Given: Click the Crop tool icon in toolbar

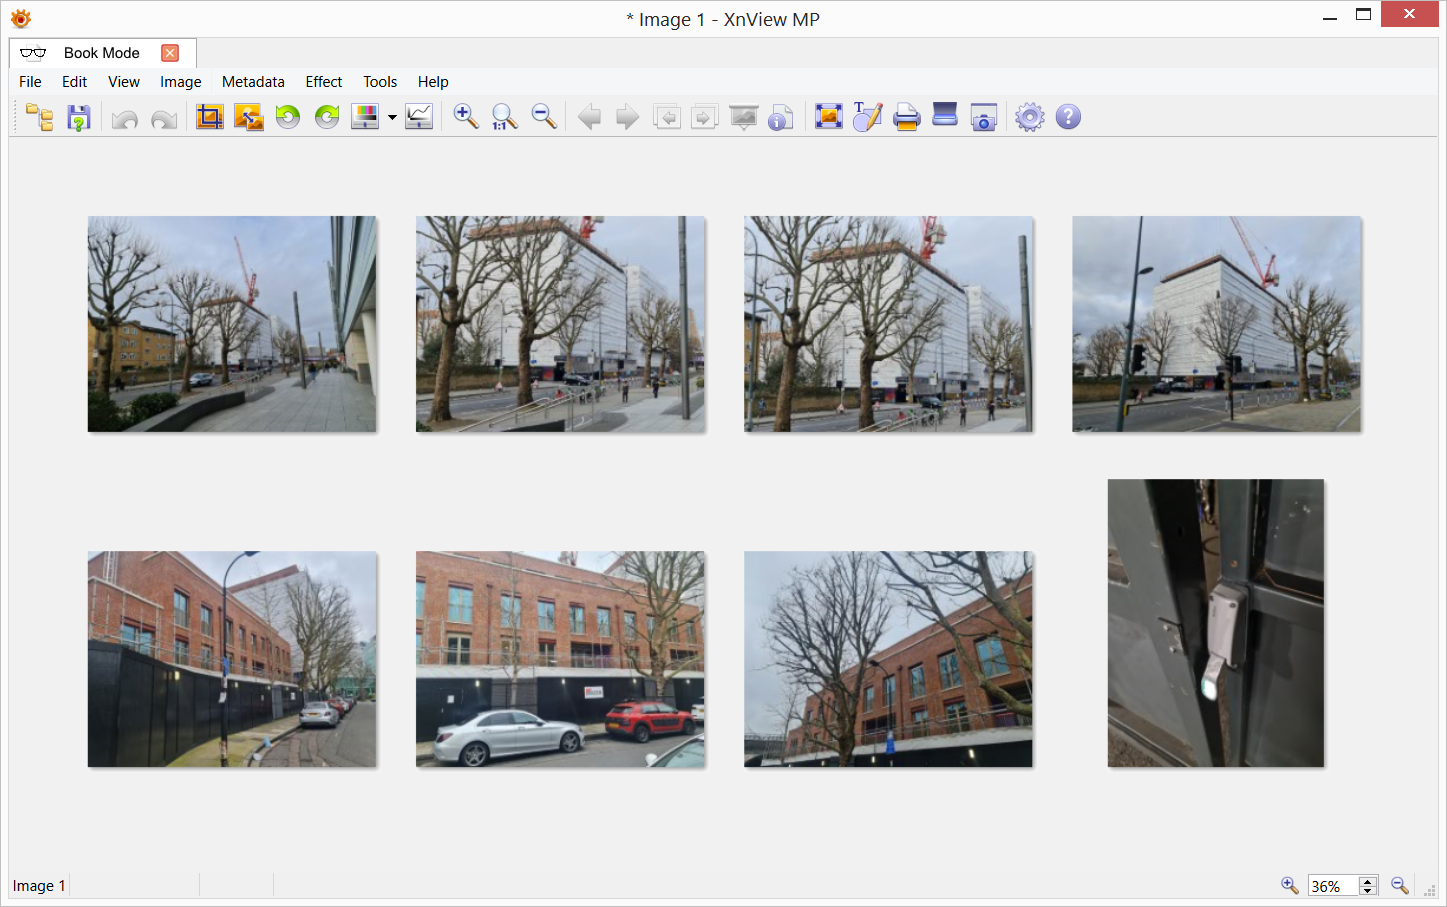Looking at the screenshot, I should 210,117.
